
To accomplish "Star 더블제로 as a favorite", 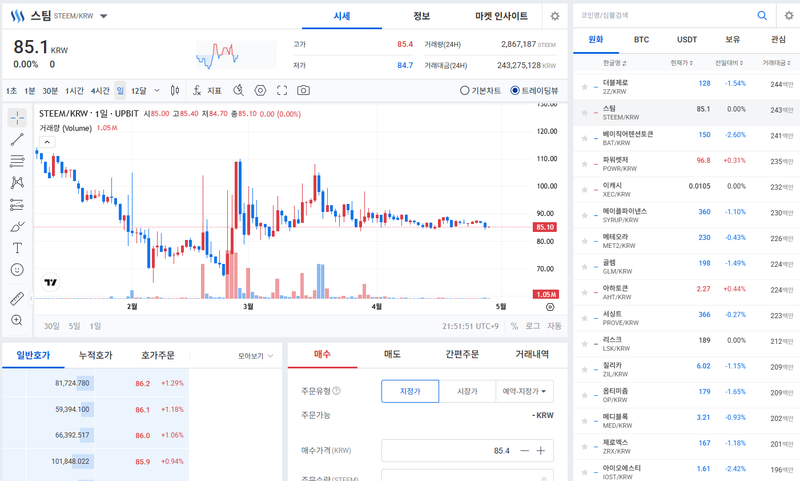I will 584,84.
